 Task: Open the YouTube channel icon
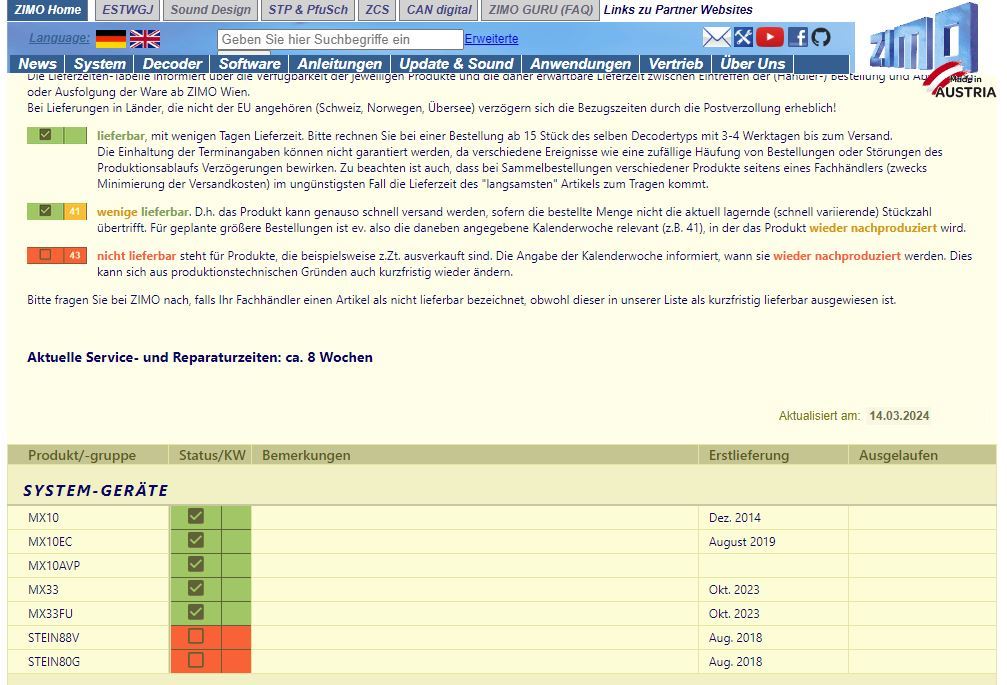click(769, 37)
